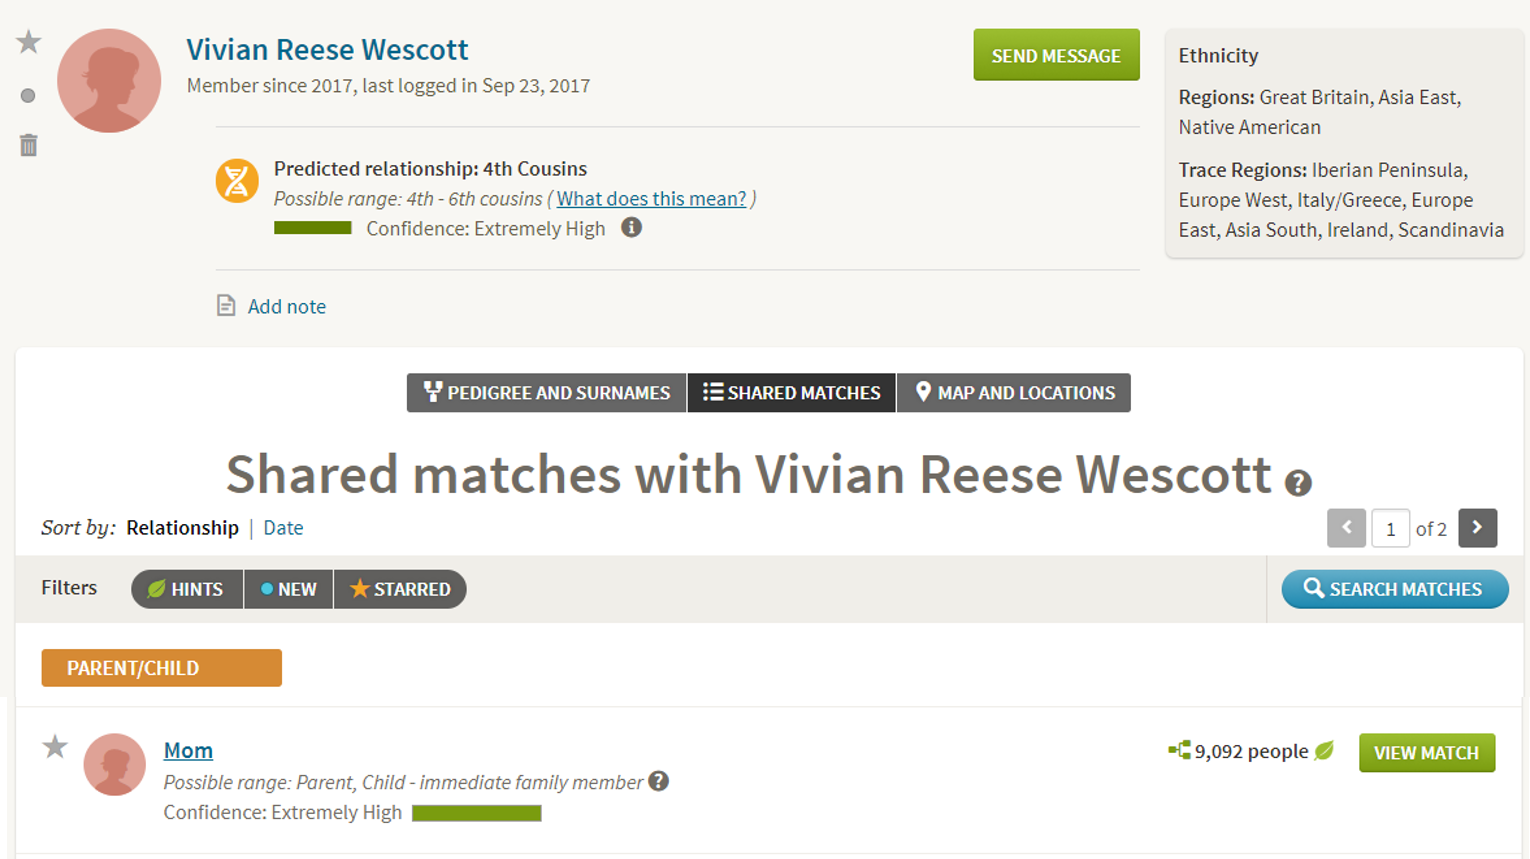This screenshot has width=1530, height=859.
Task: Star the Vivian Reese Wescott match
Action: point(29,42)
